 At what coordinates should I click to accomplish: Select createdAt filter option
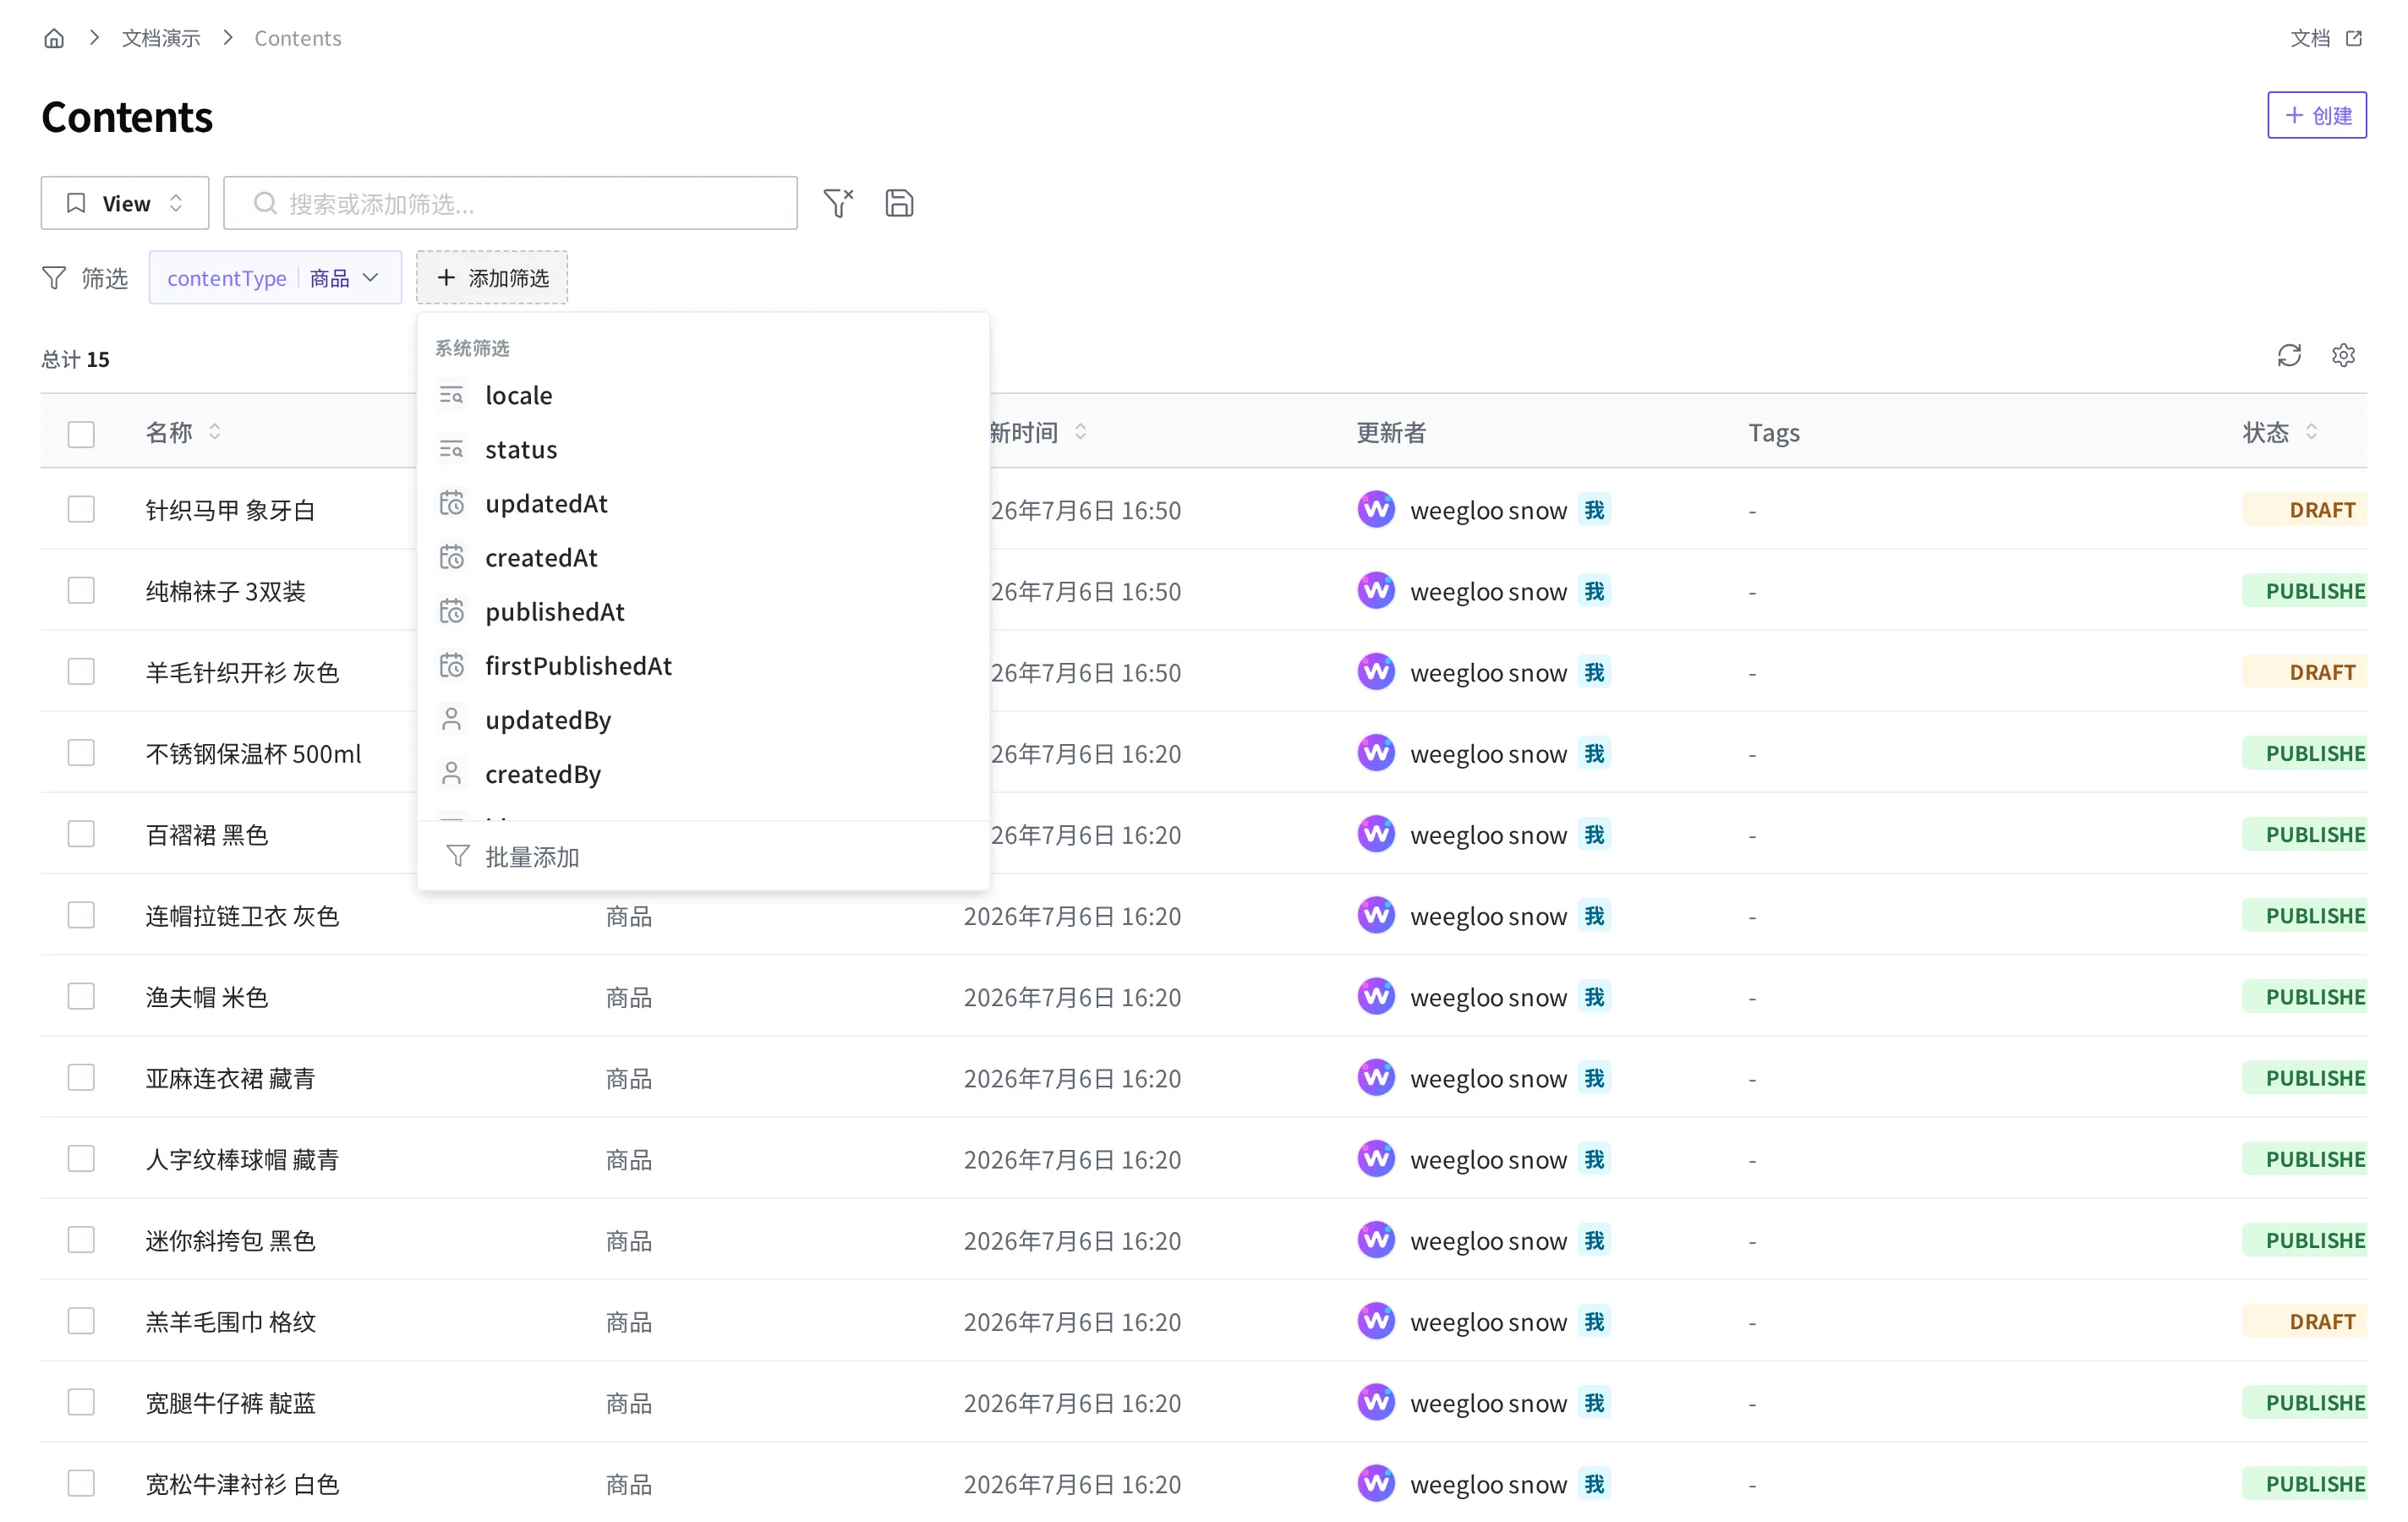(x=703, y=557)
